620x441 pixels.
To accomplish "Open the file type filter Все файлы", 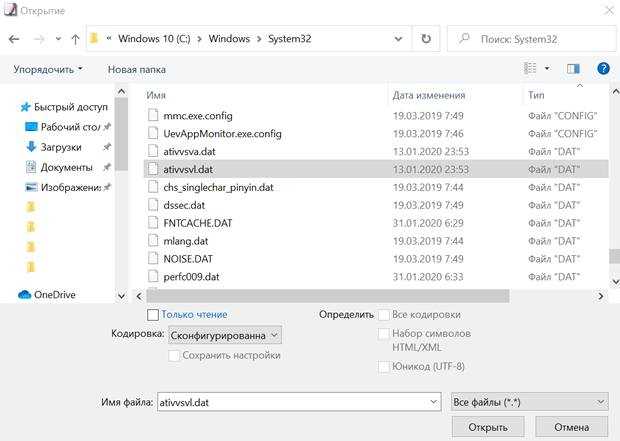I will pyautogui.click(x=529, y=402).
